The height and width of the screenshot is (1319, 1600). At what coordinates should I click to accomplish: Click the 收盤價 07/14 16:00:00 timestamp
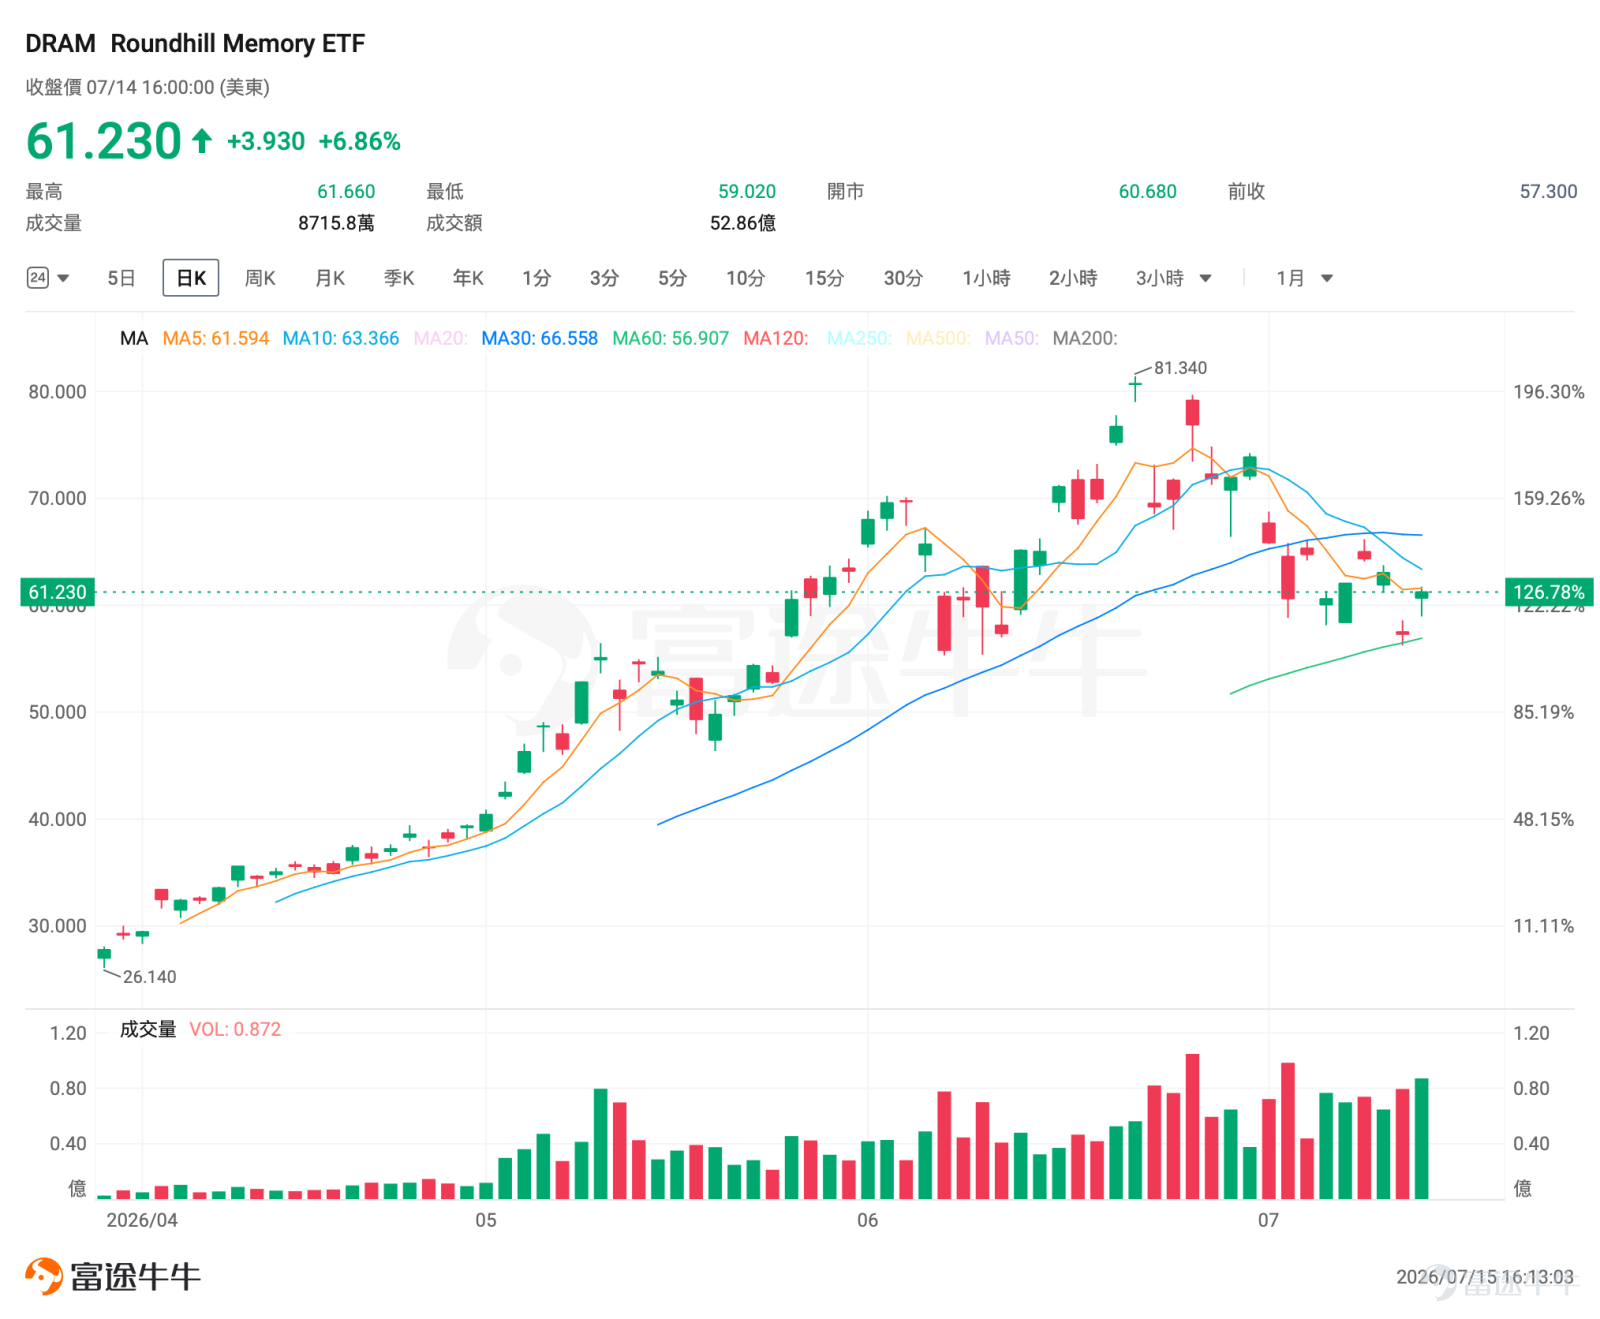point(148,87)
